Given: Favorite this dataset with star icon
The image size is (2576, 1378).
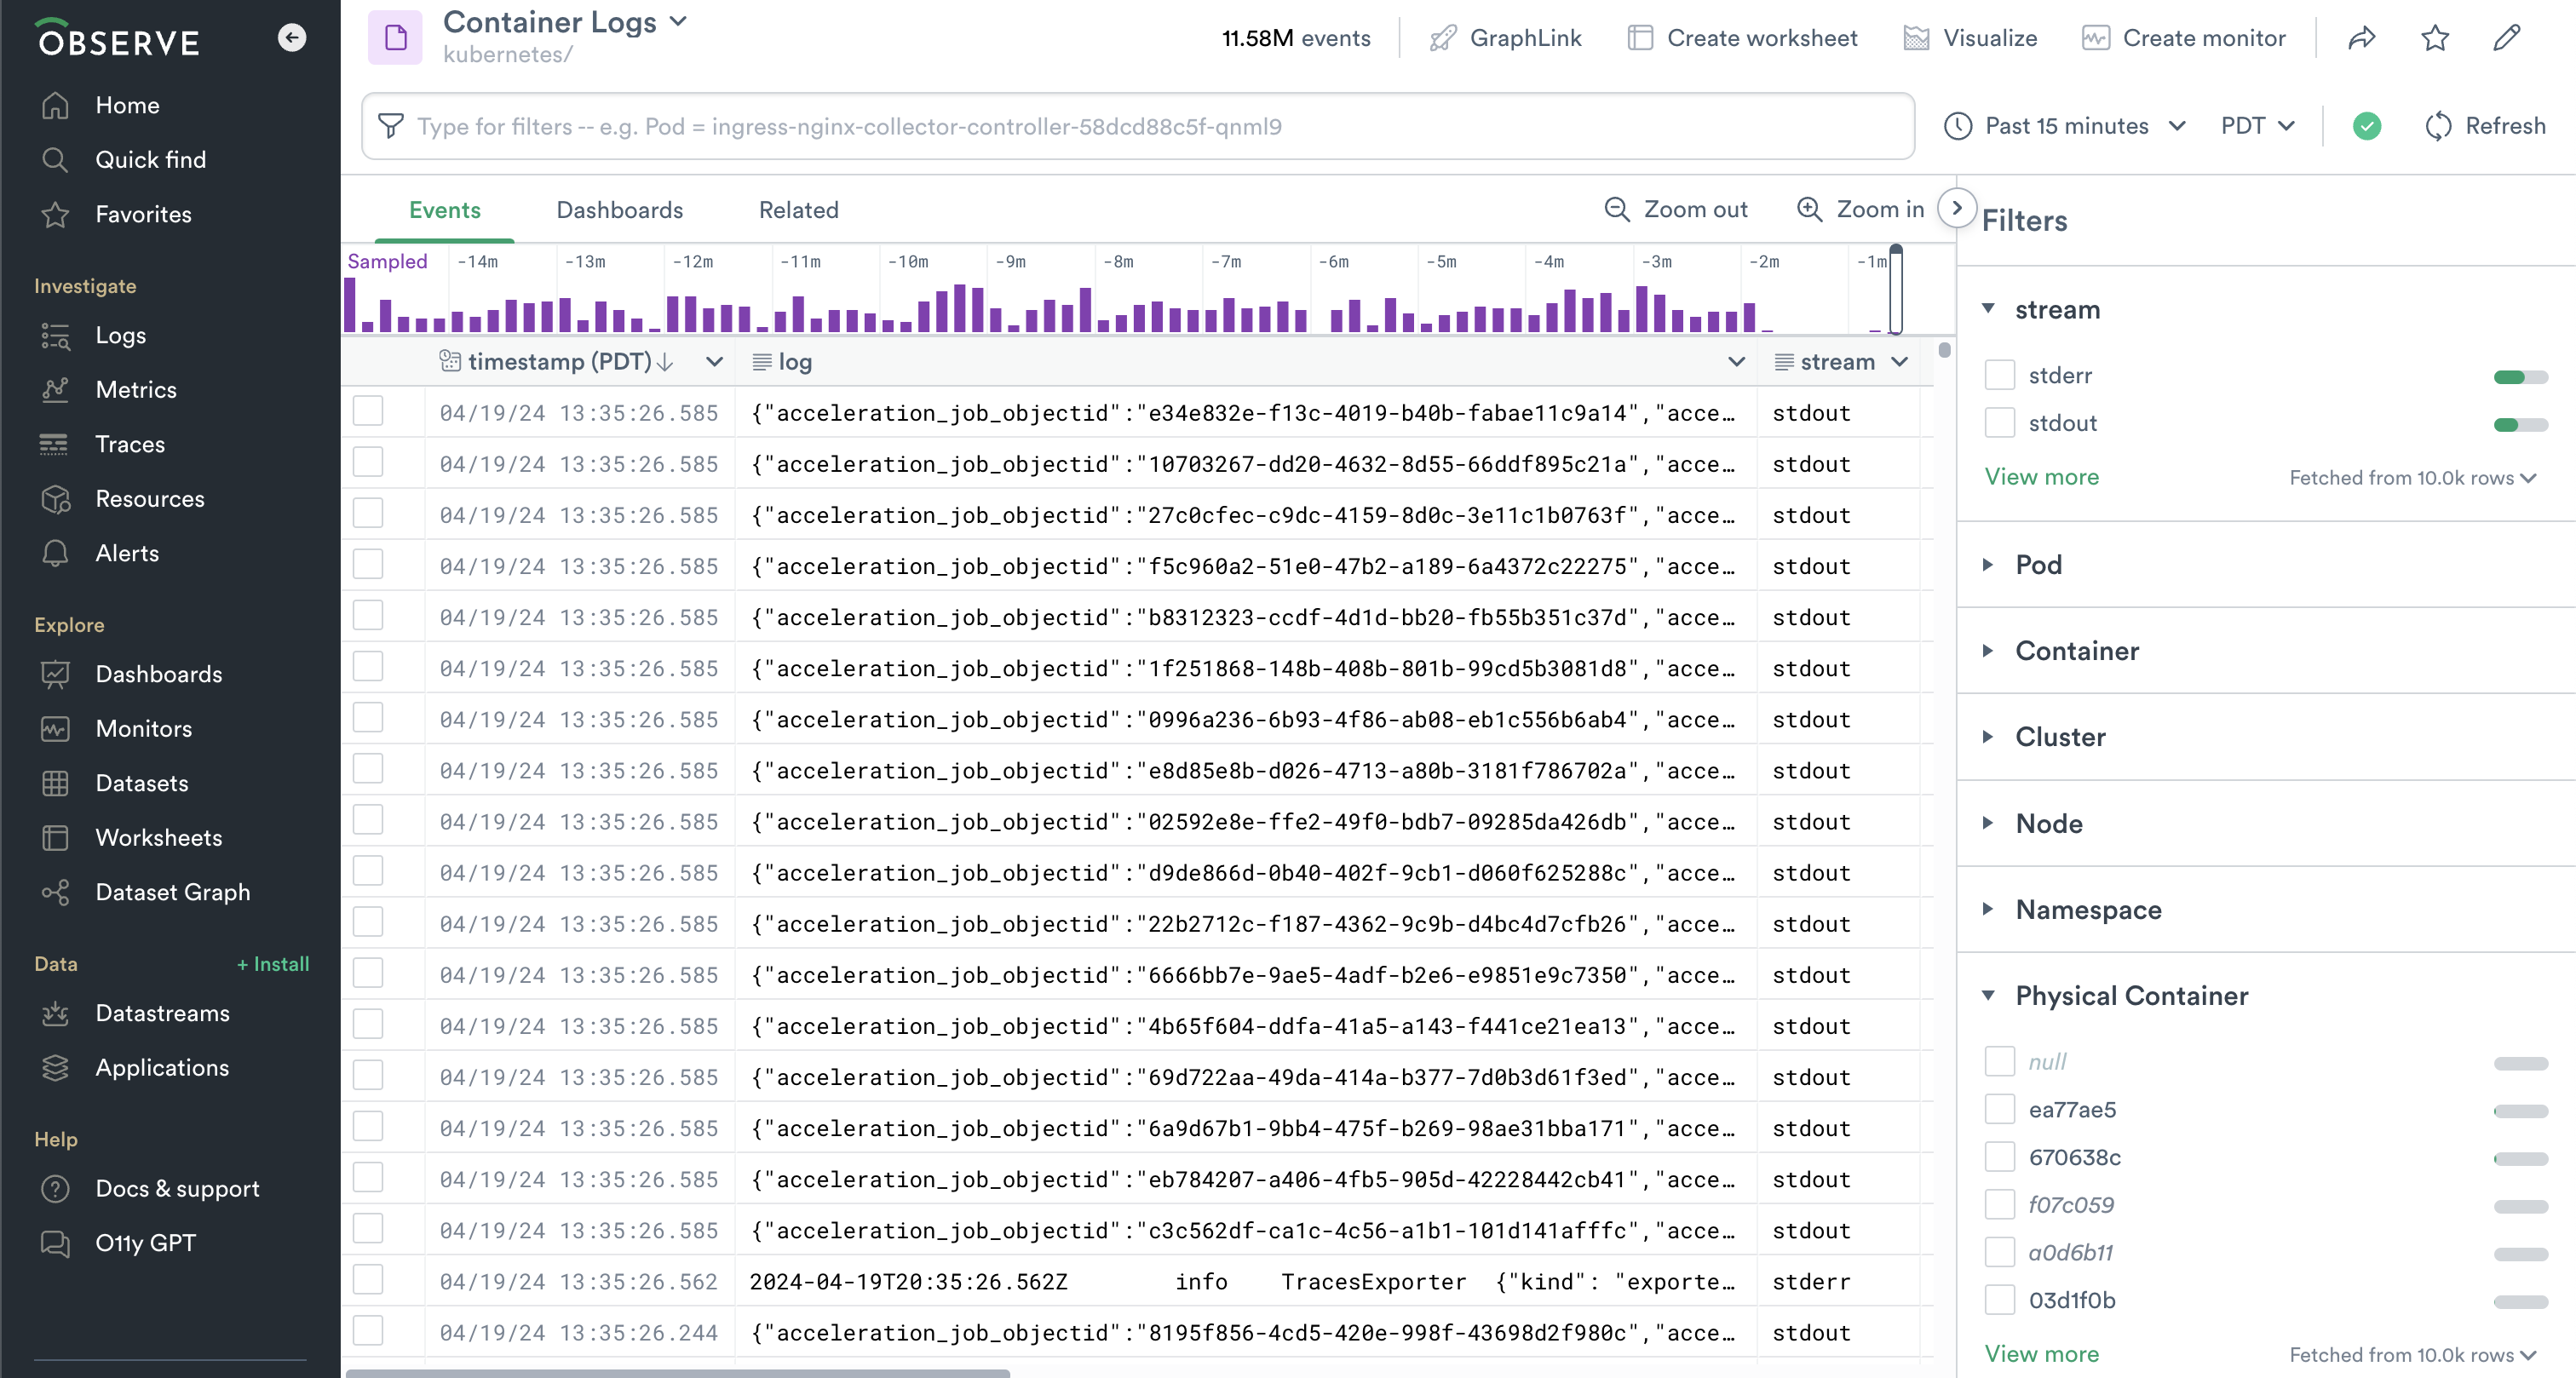Looking at the screenshot, I should [x=2434, y=38].
